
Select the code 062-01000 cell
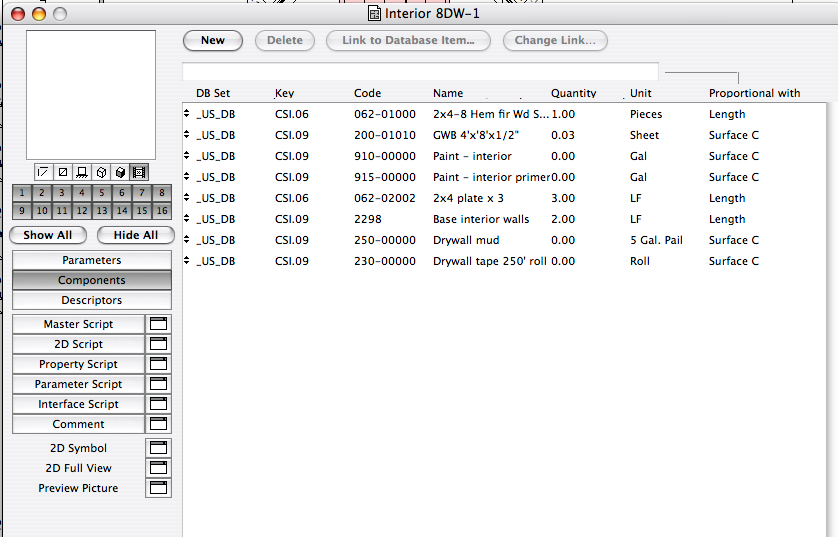pyautogui.click(x=385, y=114)
